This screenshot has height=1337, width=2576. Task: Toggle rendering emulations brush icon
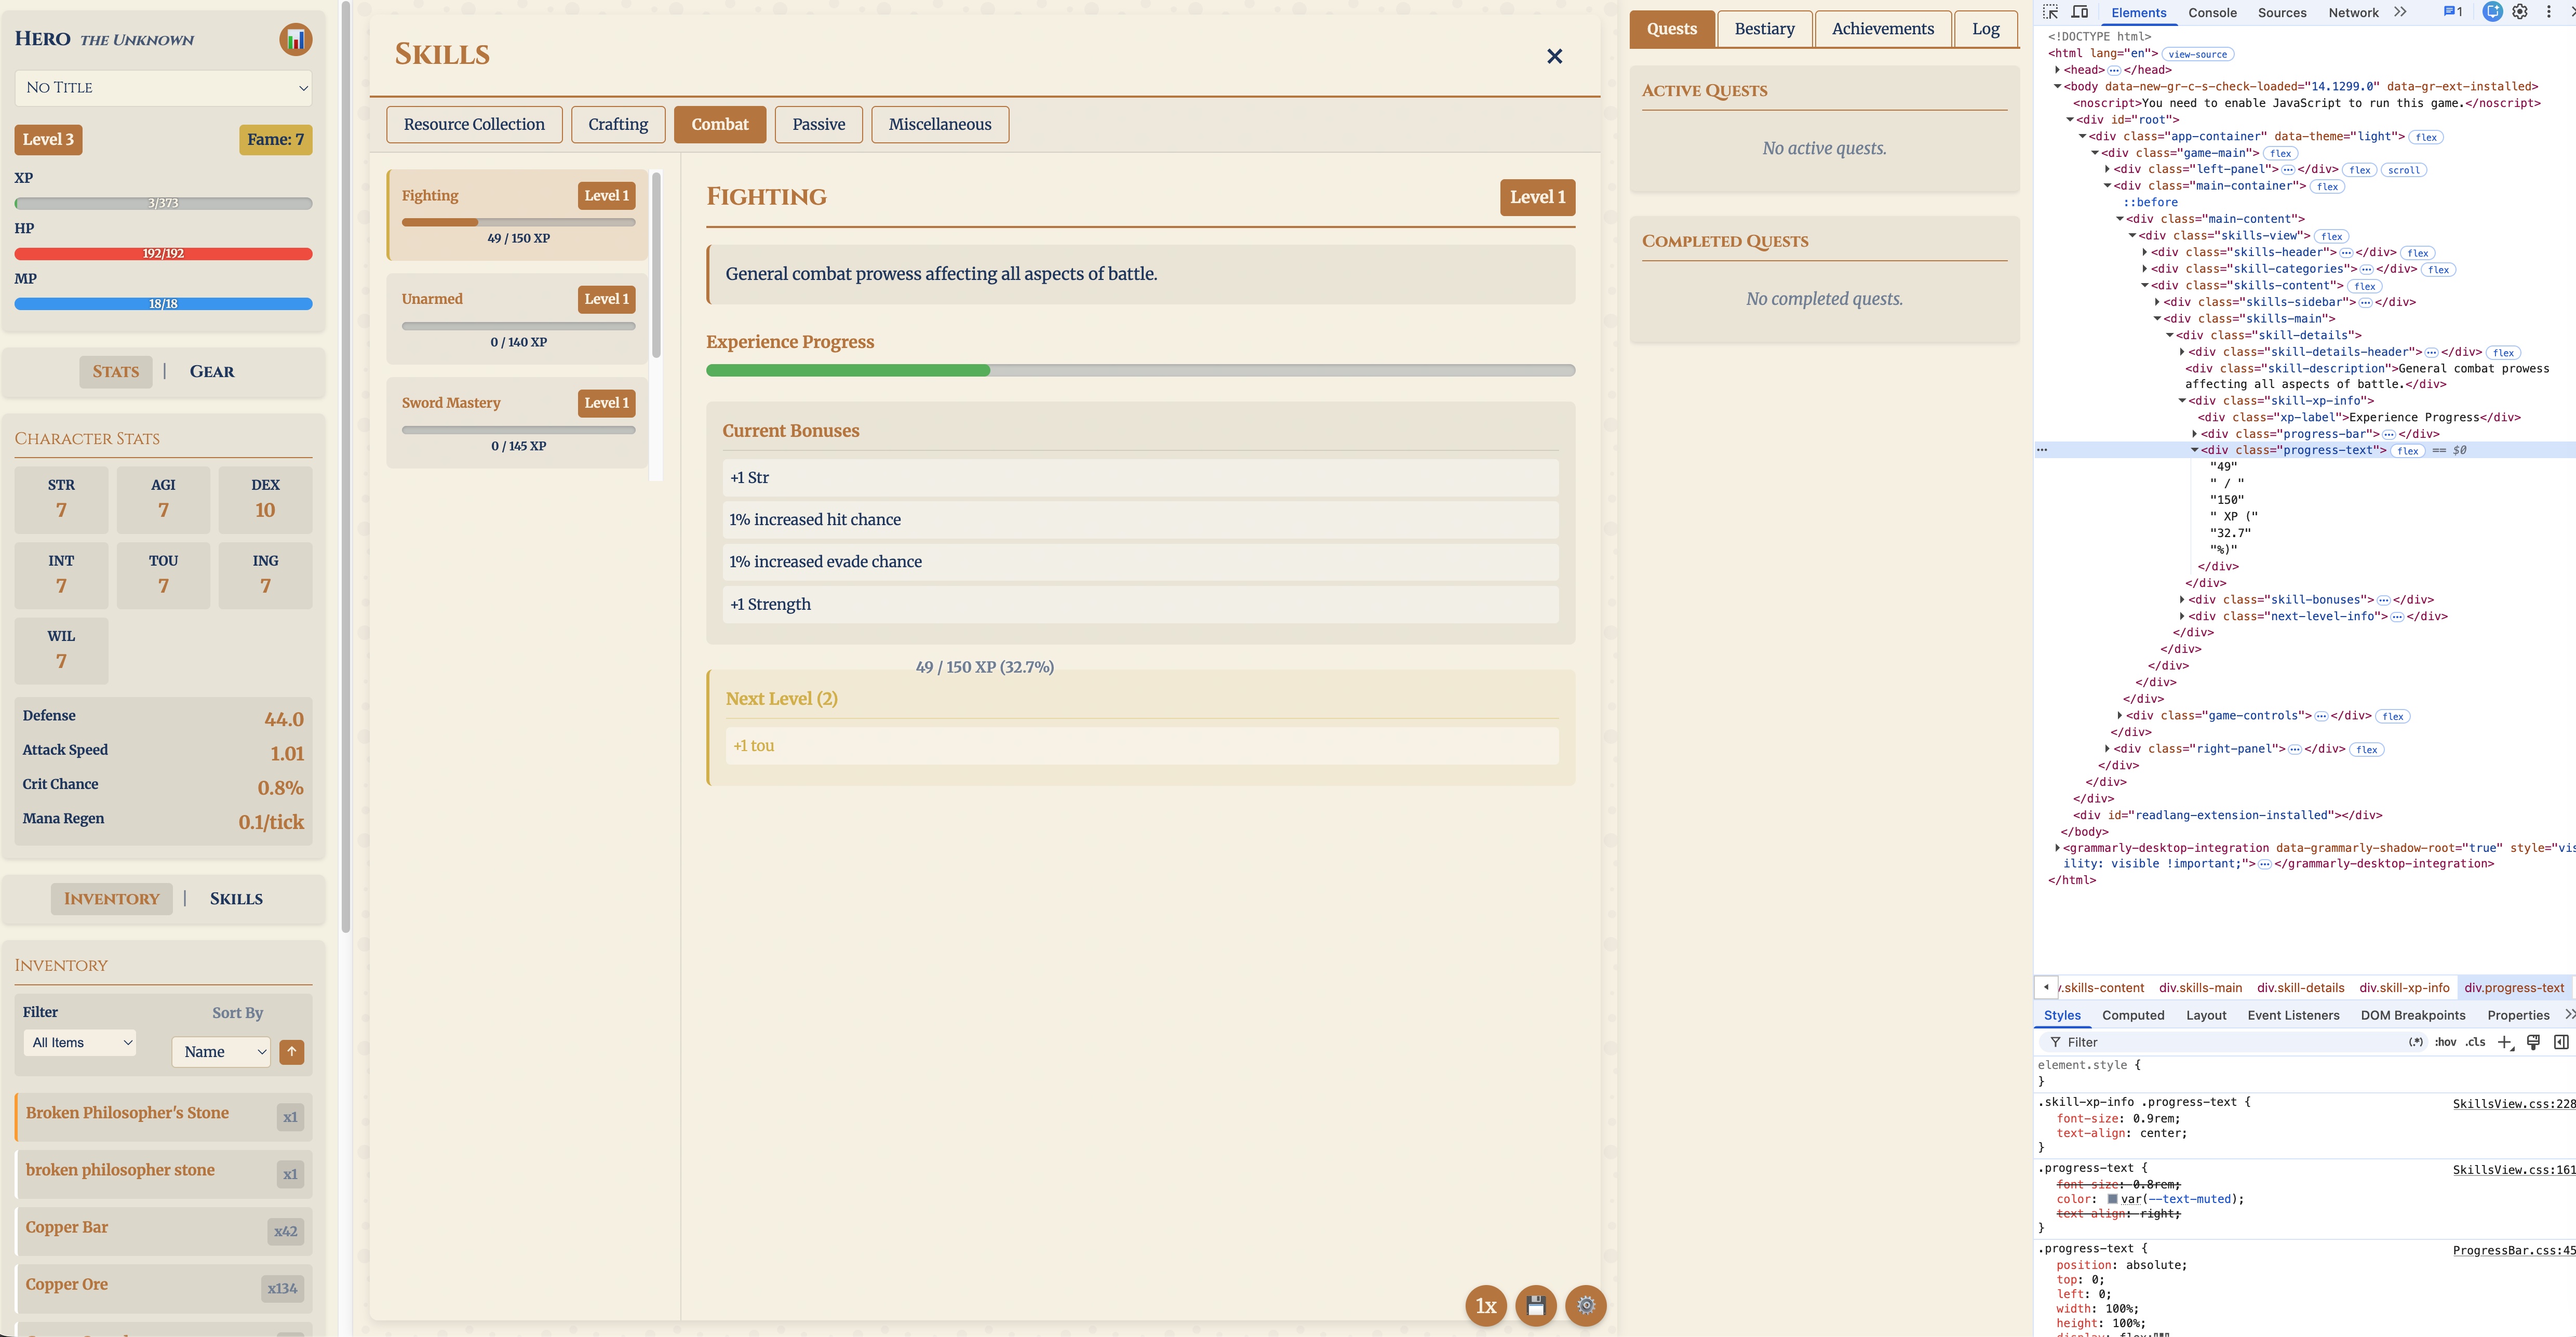tap(2533, 1042)
